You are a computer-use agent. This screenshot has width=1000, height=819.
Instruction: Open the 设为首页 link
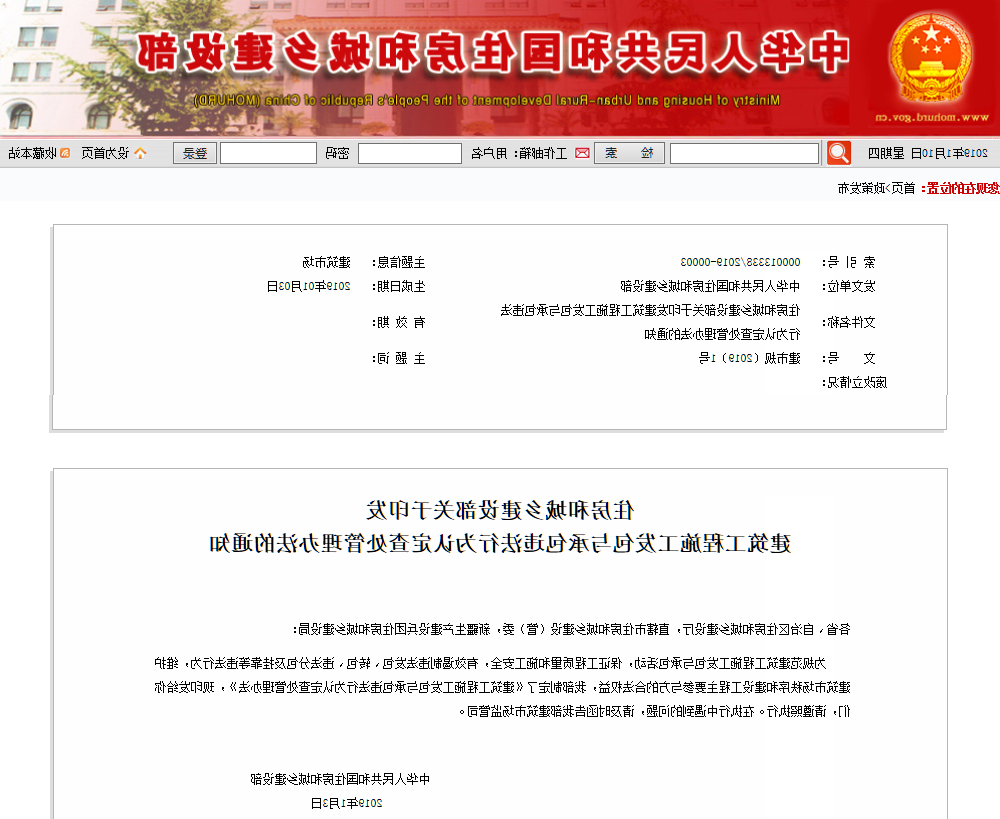(x=105, y=153)
